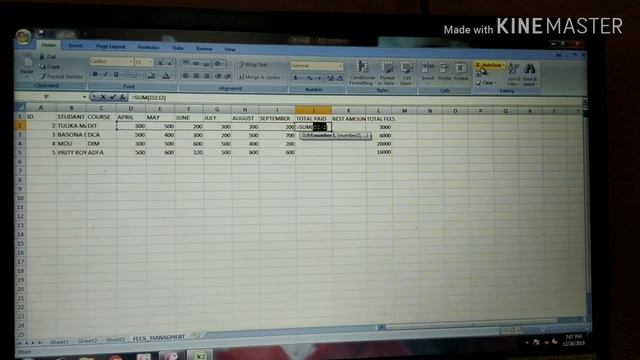Click the Delete cells button
The height and width of the screenshot is (360, 640).
click(x=444, y=72)
